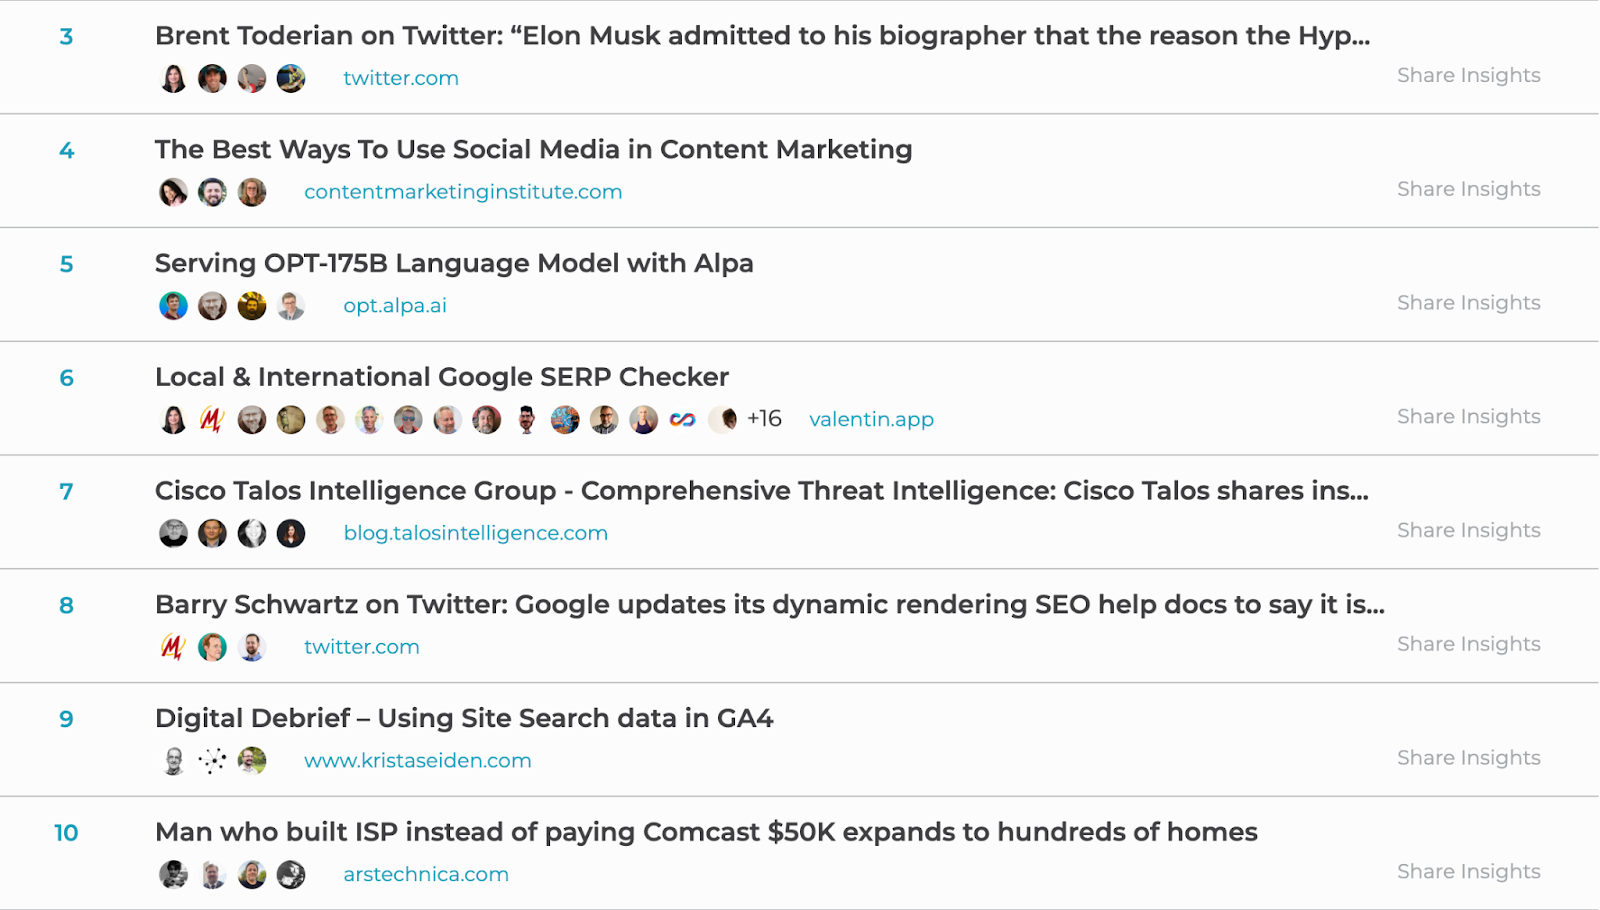The width and height of the screenshot is (1600, 910).
Task: Click the first avatar under the Cisco Talos article
Action: tap(173, 534)
